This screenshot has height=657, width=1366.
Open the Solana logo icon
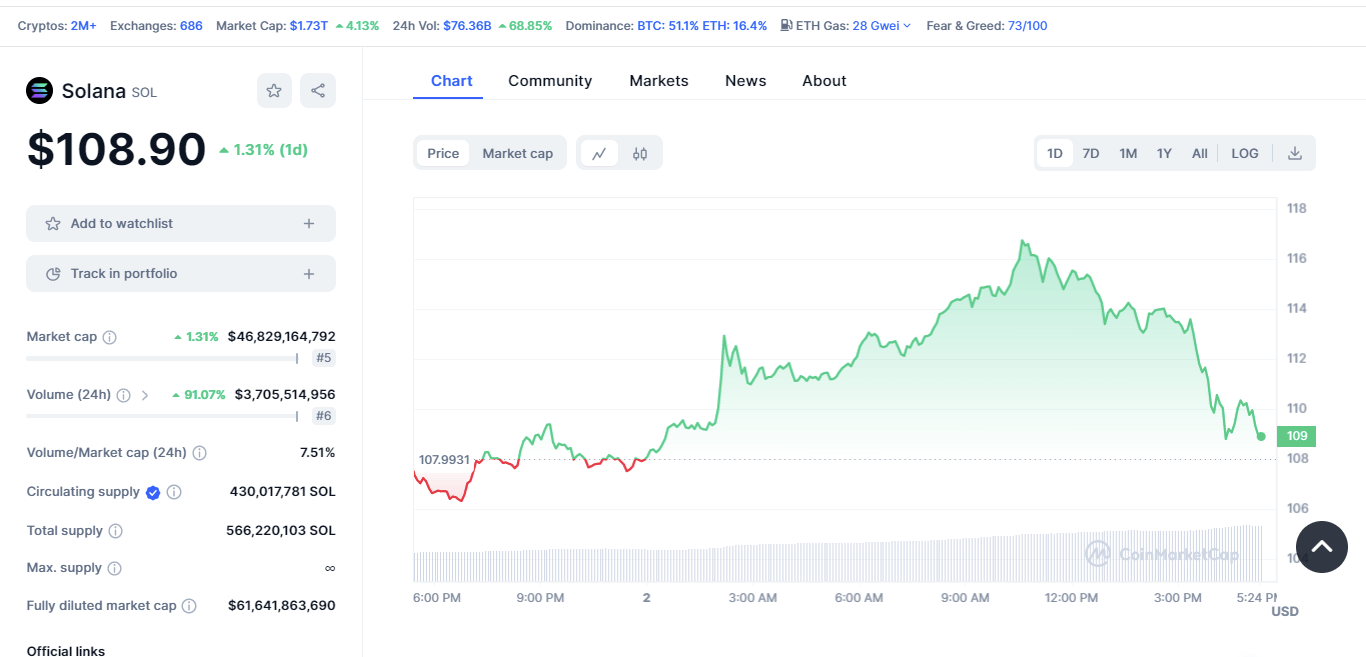40,91
